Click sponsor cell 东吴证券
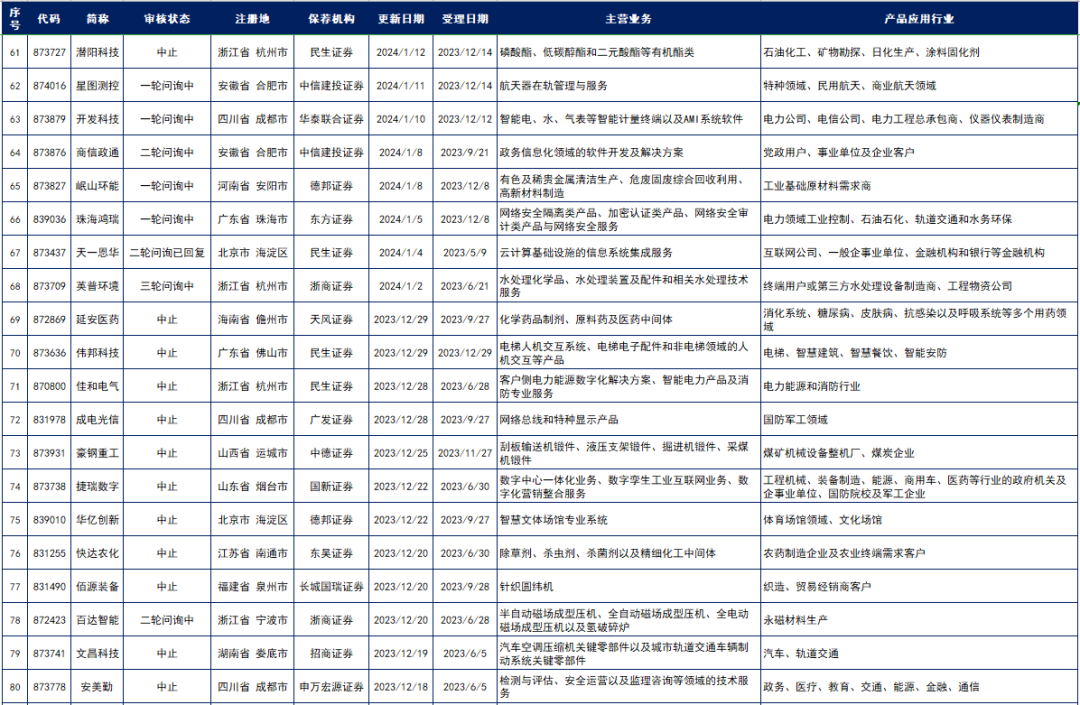Image resolution: width=1080 pixels, height=705 pixels. pos(331,553)
